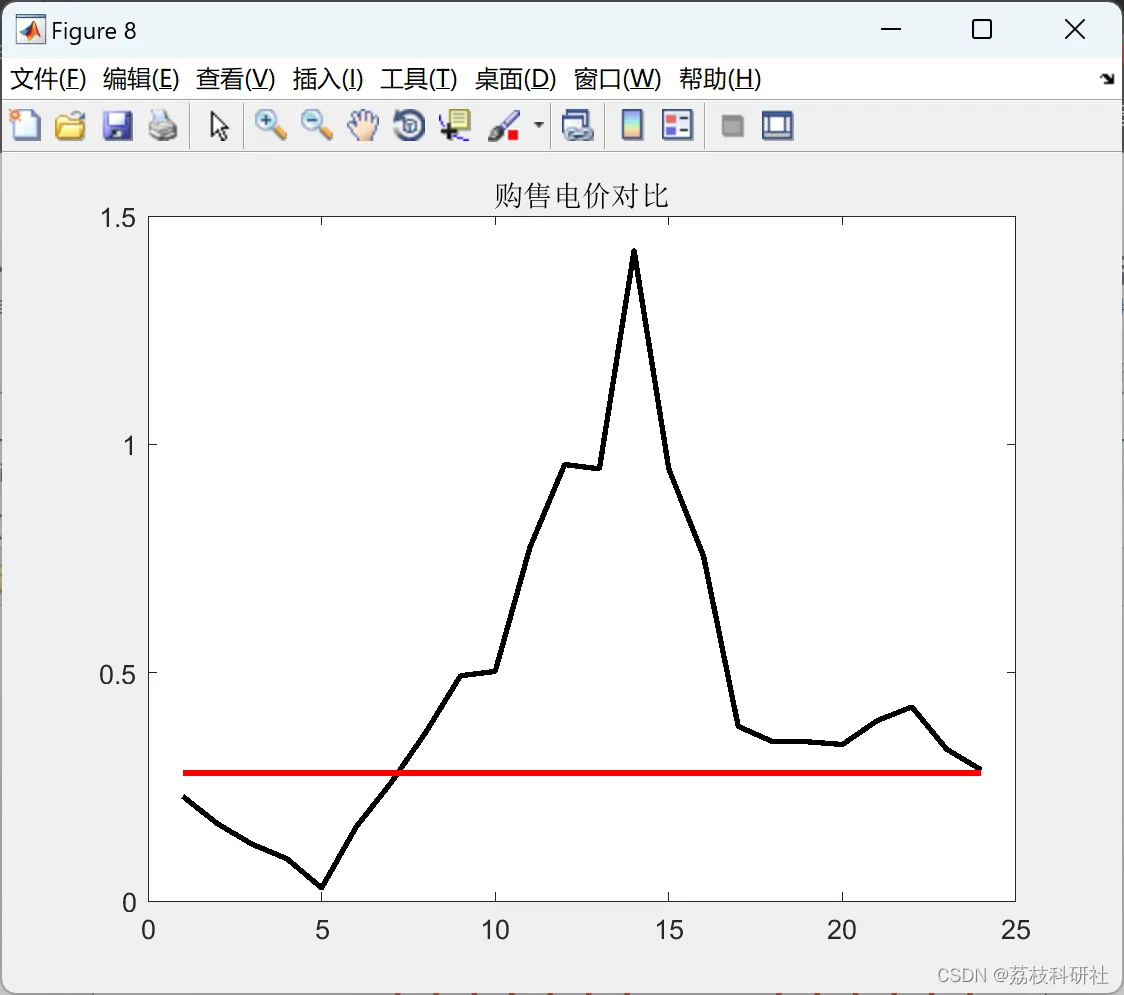This screenshot has height=995, width=1124.
Task: Maximize the Figure 8 window
Action: tap(982, 29)
